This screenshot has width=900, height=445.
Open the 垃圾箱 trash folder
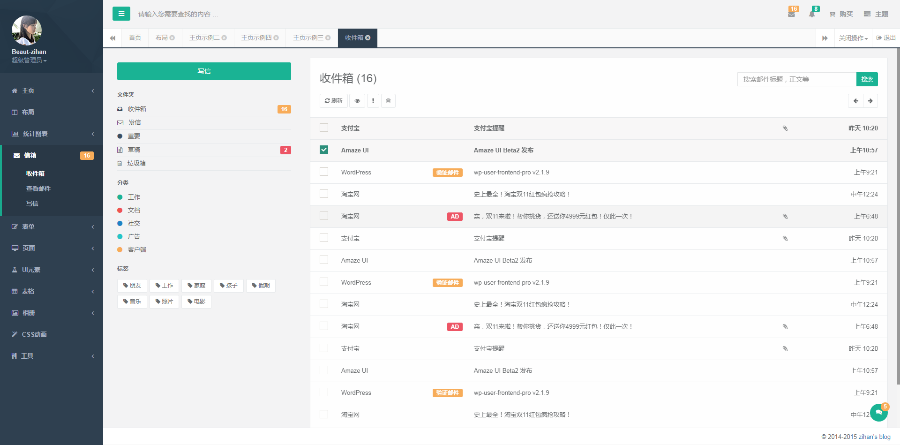point(204,164)
